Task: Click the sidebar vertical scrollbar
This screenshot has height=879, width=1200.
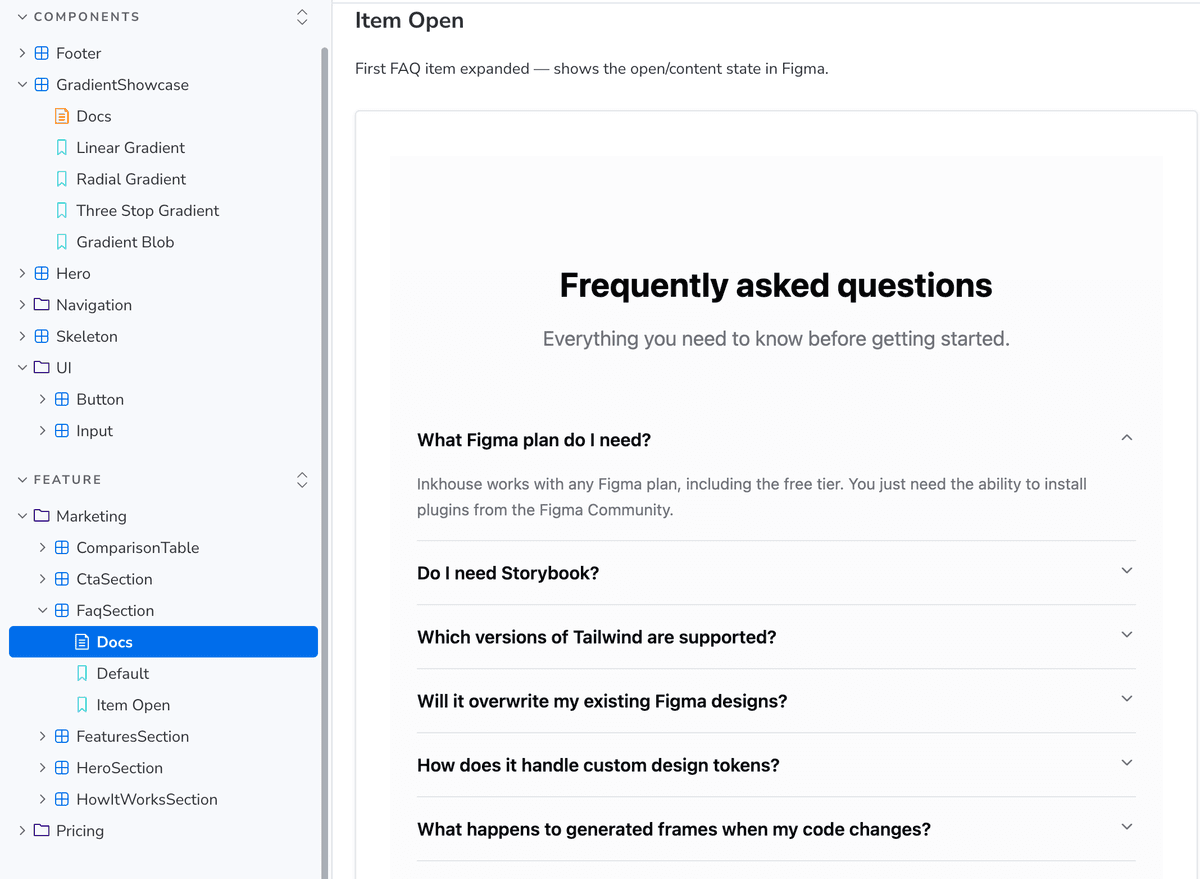Action: pos(323,400)
